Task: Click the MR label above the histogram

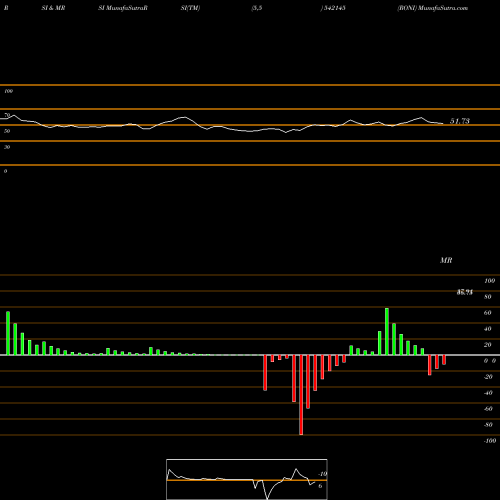Action: tap(446, 260)
